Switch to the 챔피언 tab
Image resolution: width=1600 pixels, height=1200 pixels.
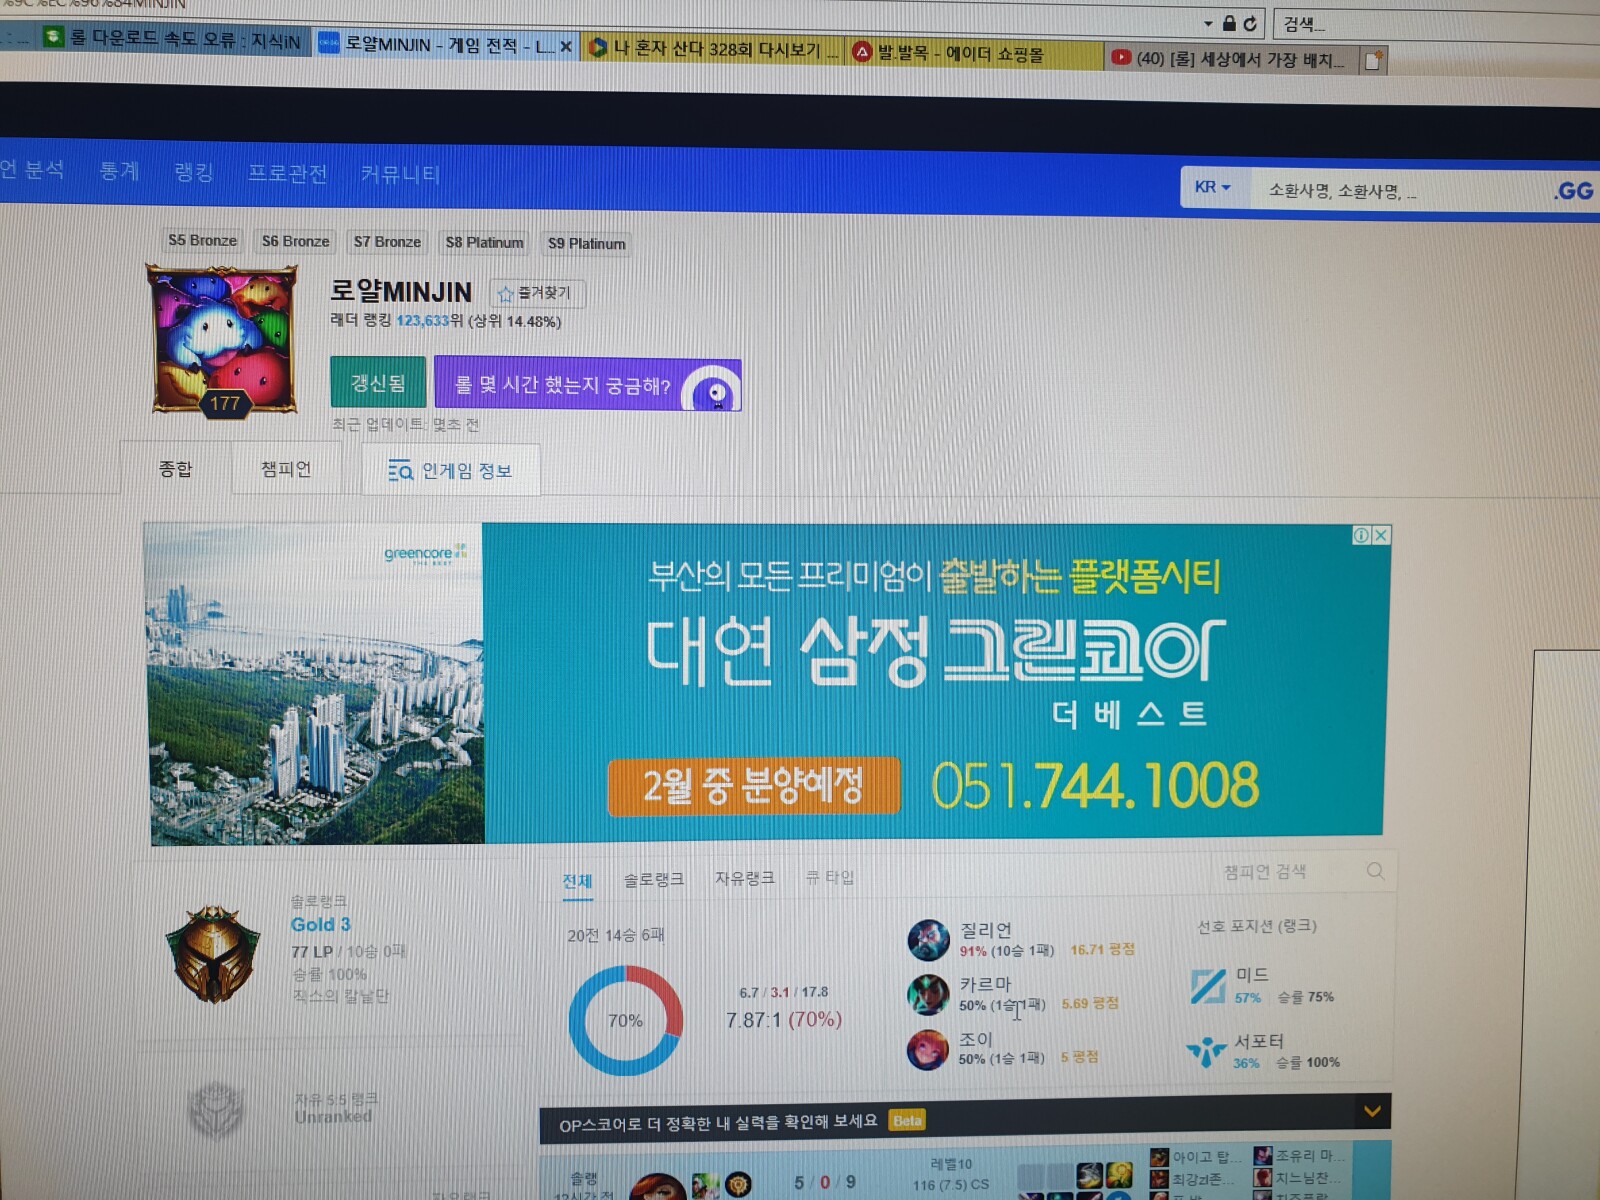[286, 469]
